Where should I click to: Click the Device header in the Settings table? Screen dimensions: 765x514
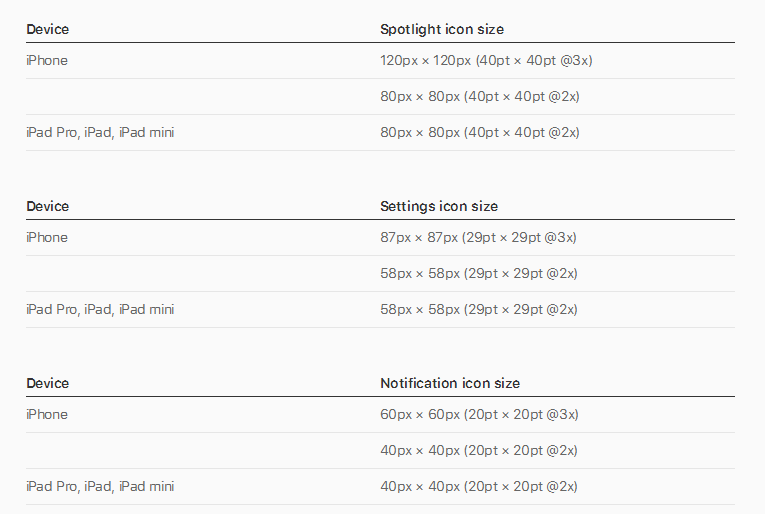point(48,207)
